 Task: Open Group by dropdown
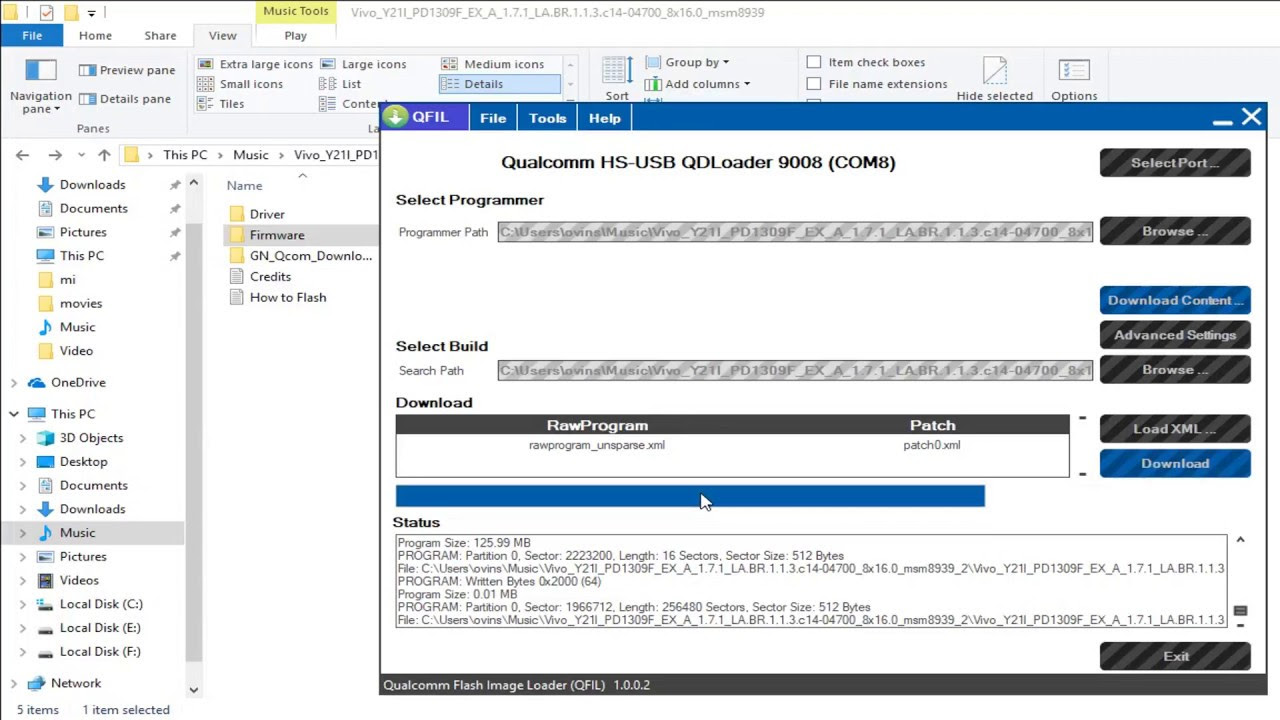tap(688, 62)
